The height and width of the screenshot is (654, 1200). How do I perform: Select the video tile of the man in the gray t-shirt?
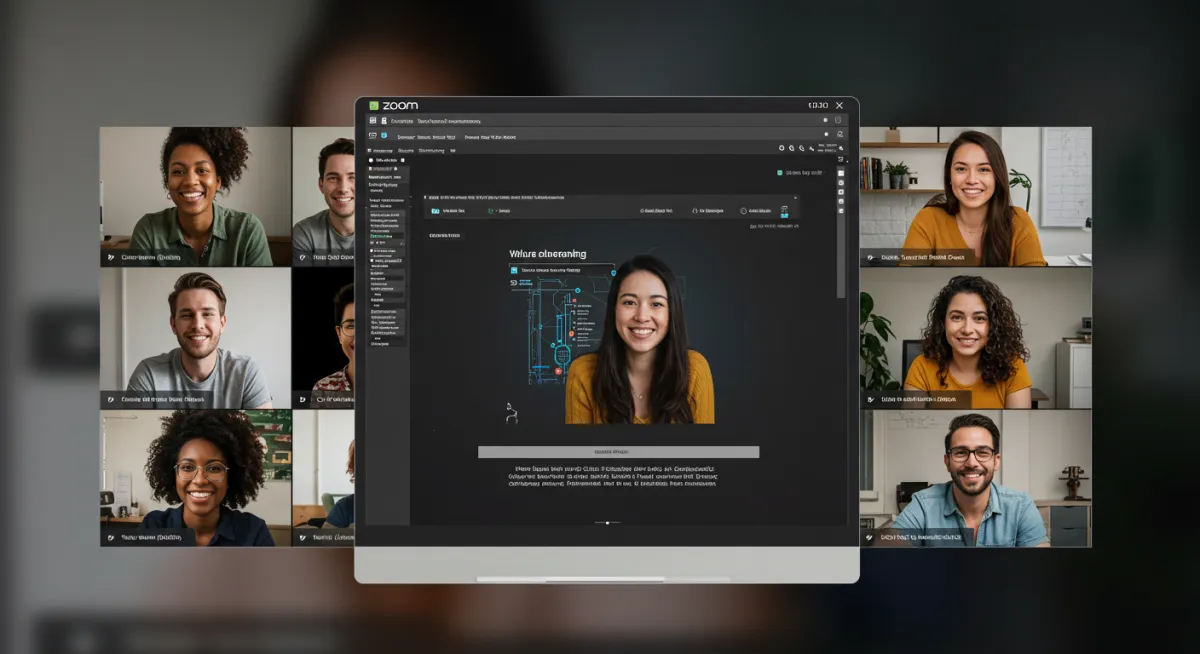click(195, 338)
